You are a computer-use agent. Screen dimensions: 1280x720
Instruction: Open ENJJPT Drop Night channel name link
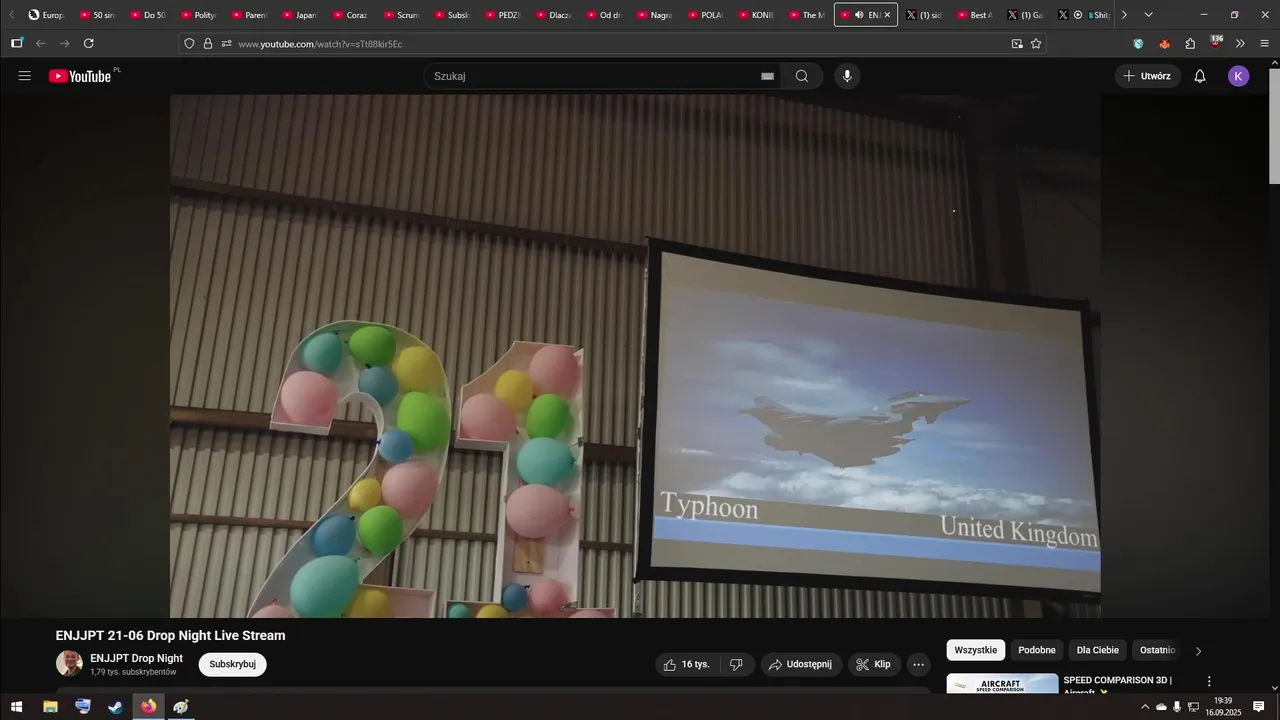(136, 658)
